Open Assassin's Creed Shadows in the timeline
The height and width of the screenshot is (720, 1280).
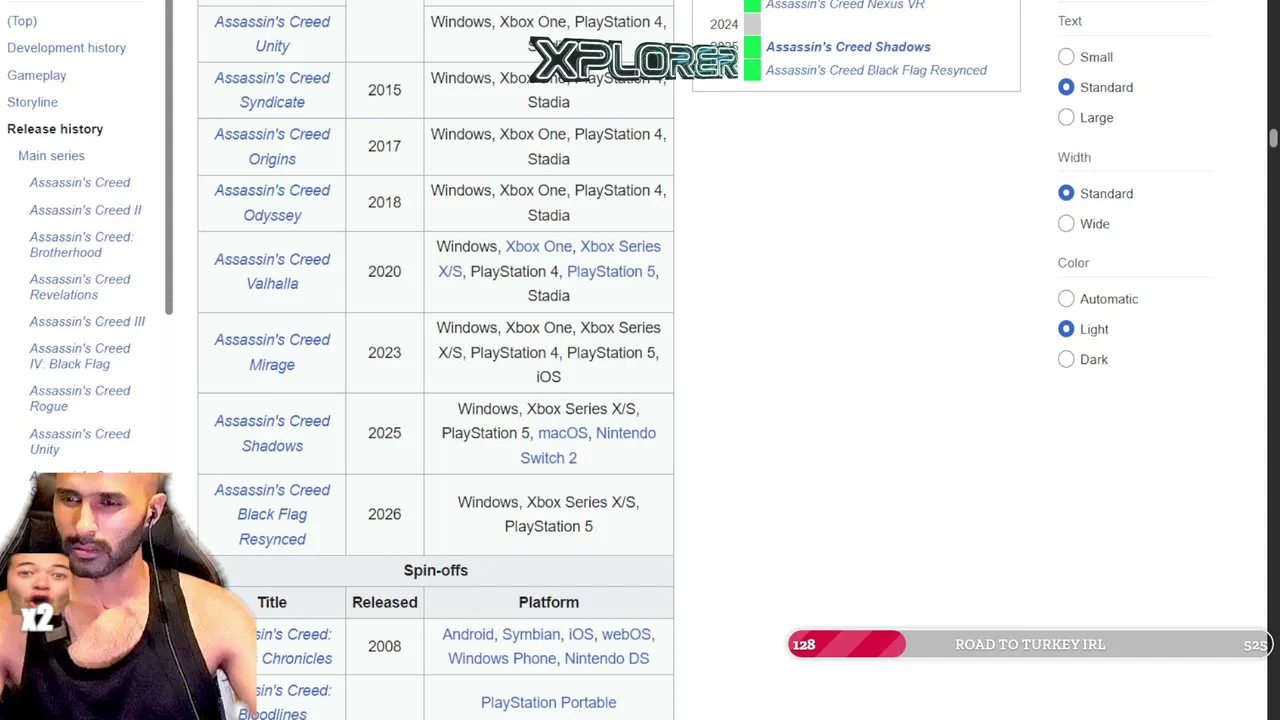coord(848,47)
